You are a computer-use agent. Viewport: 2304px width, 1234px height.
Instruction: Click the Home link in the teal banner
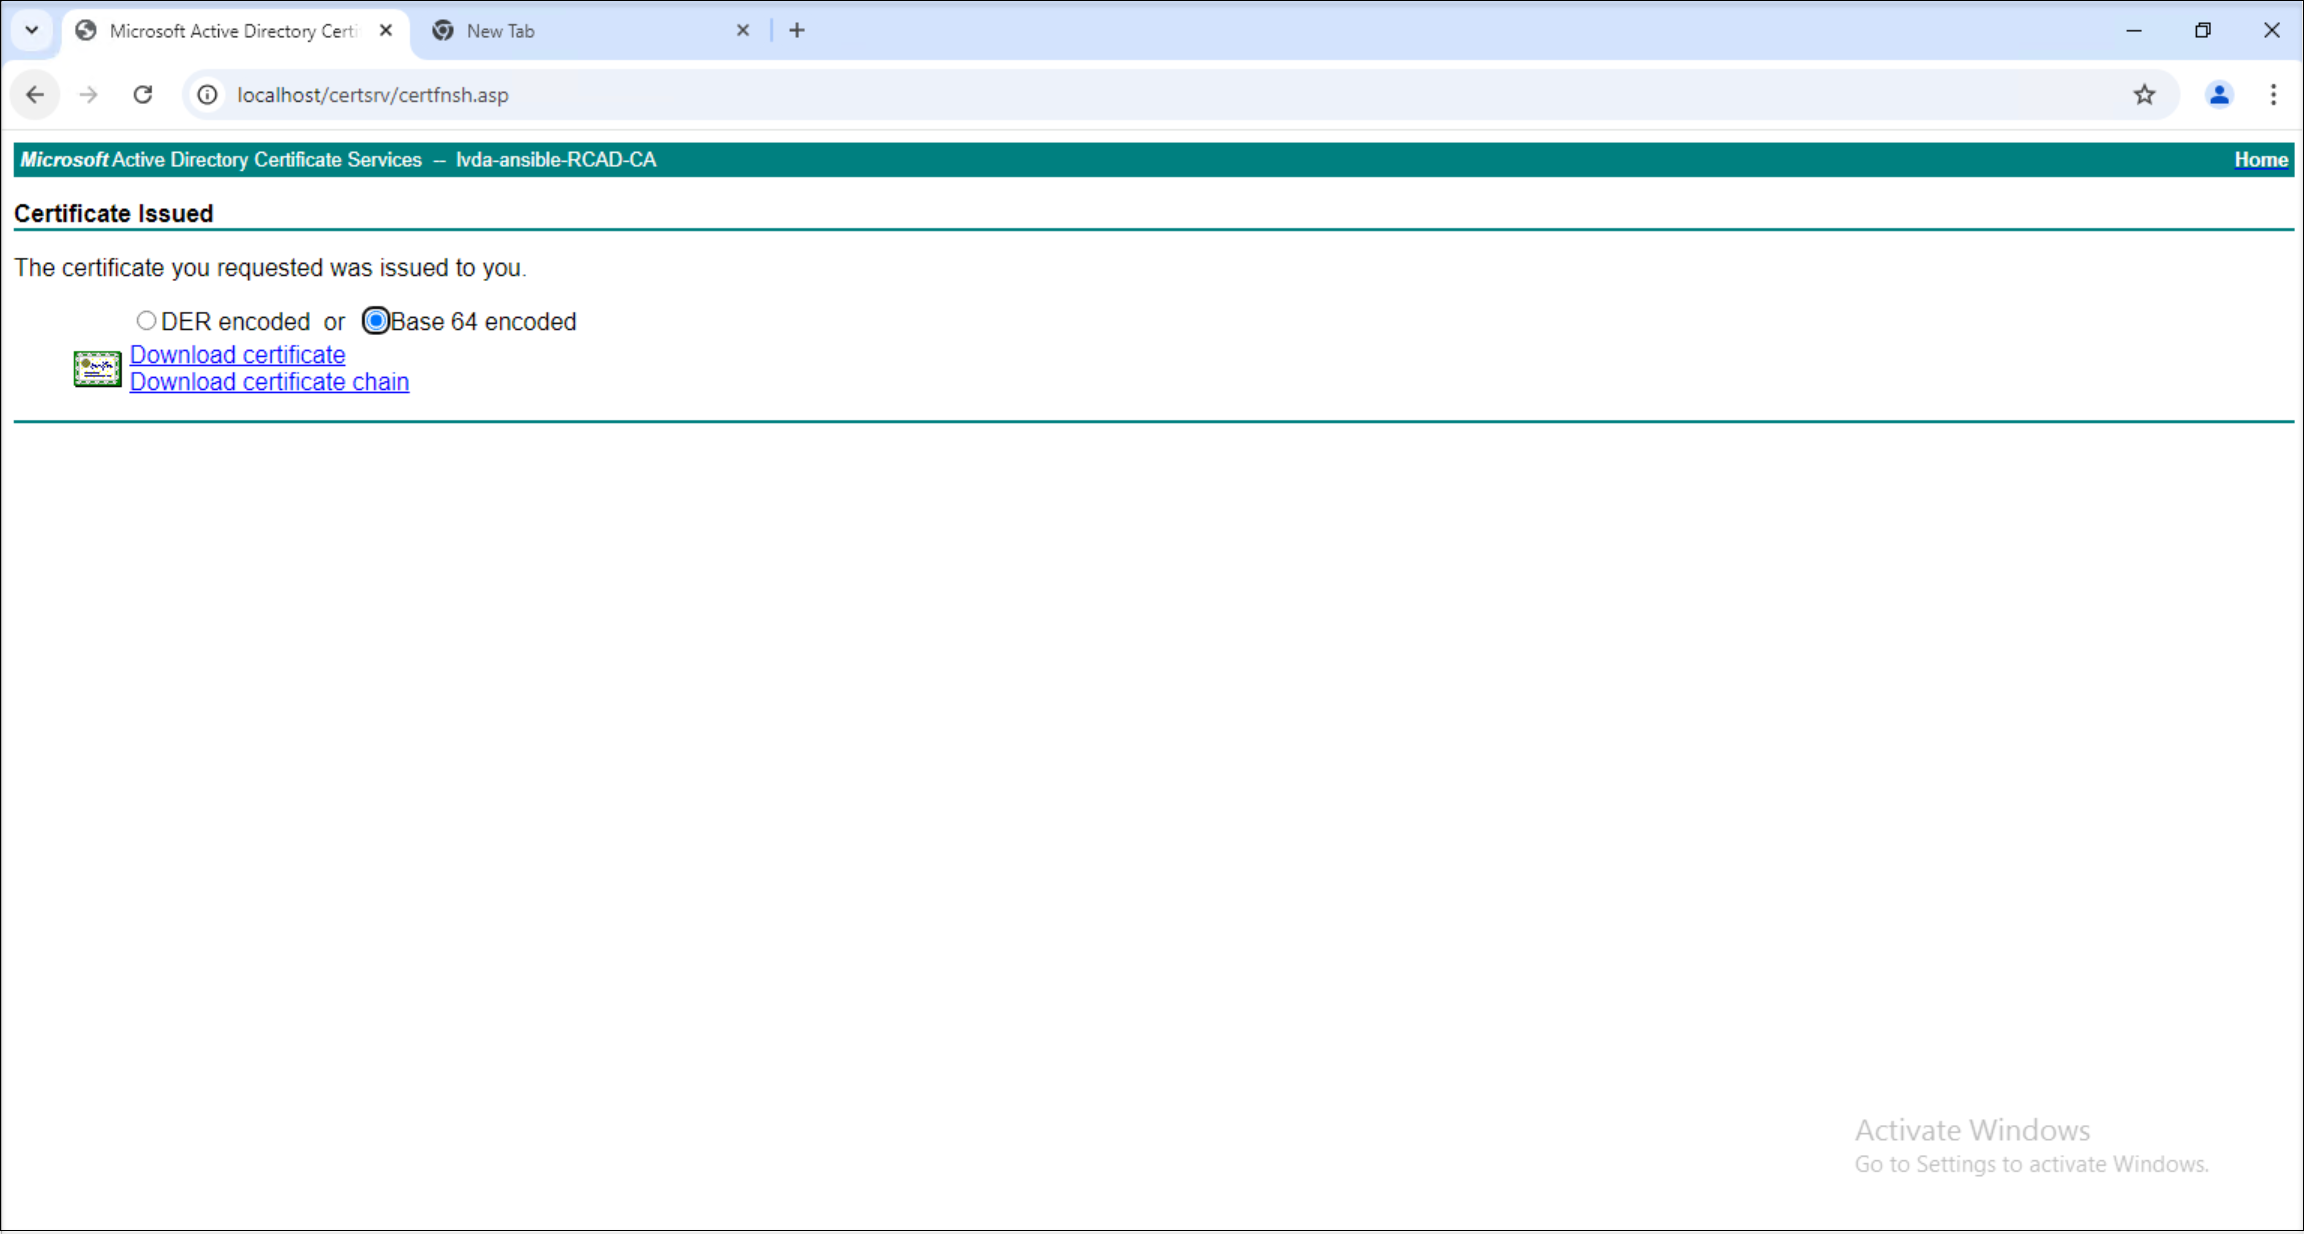[x=2260, y=159]
